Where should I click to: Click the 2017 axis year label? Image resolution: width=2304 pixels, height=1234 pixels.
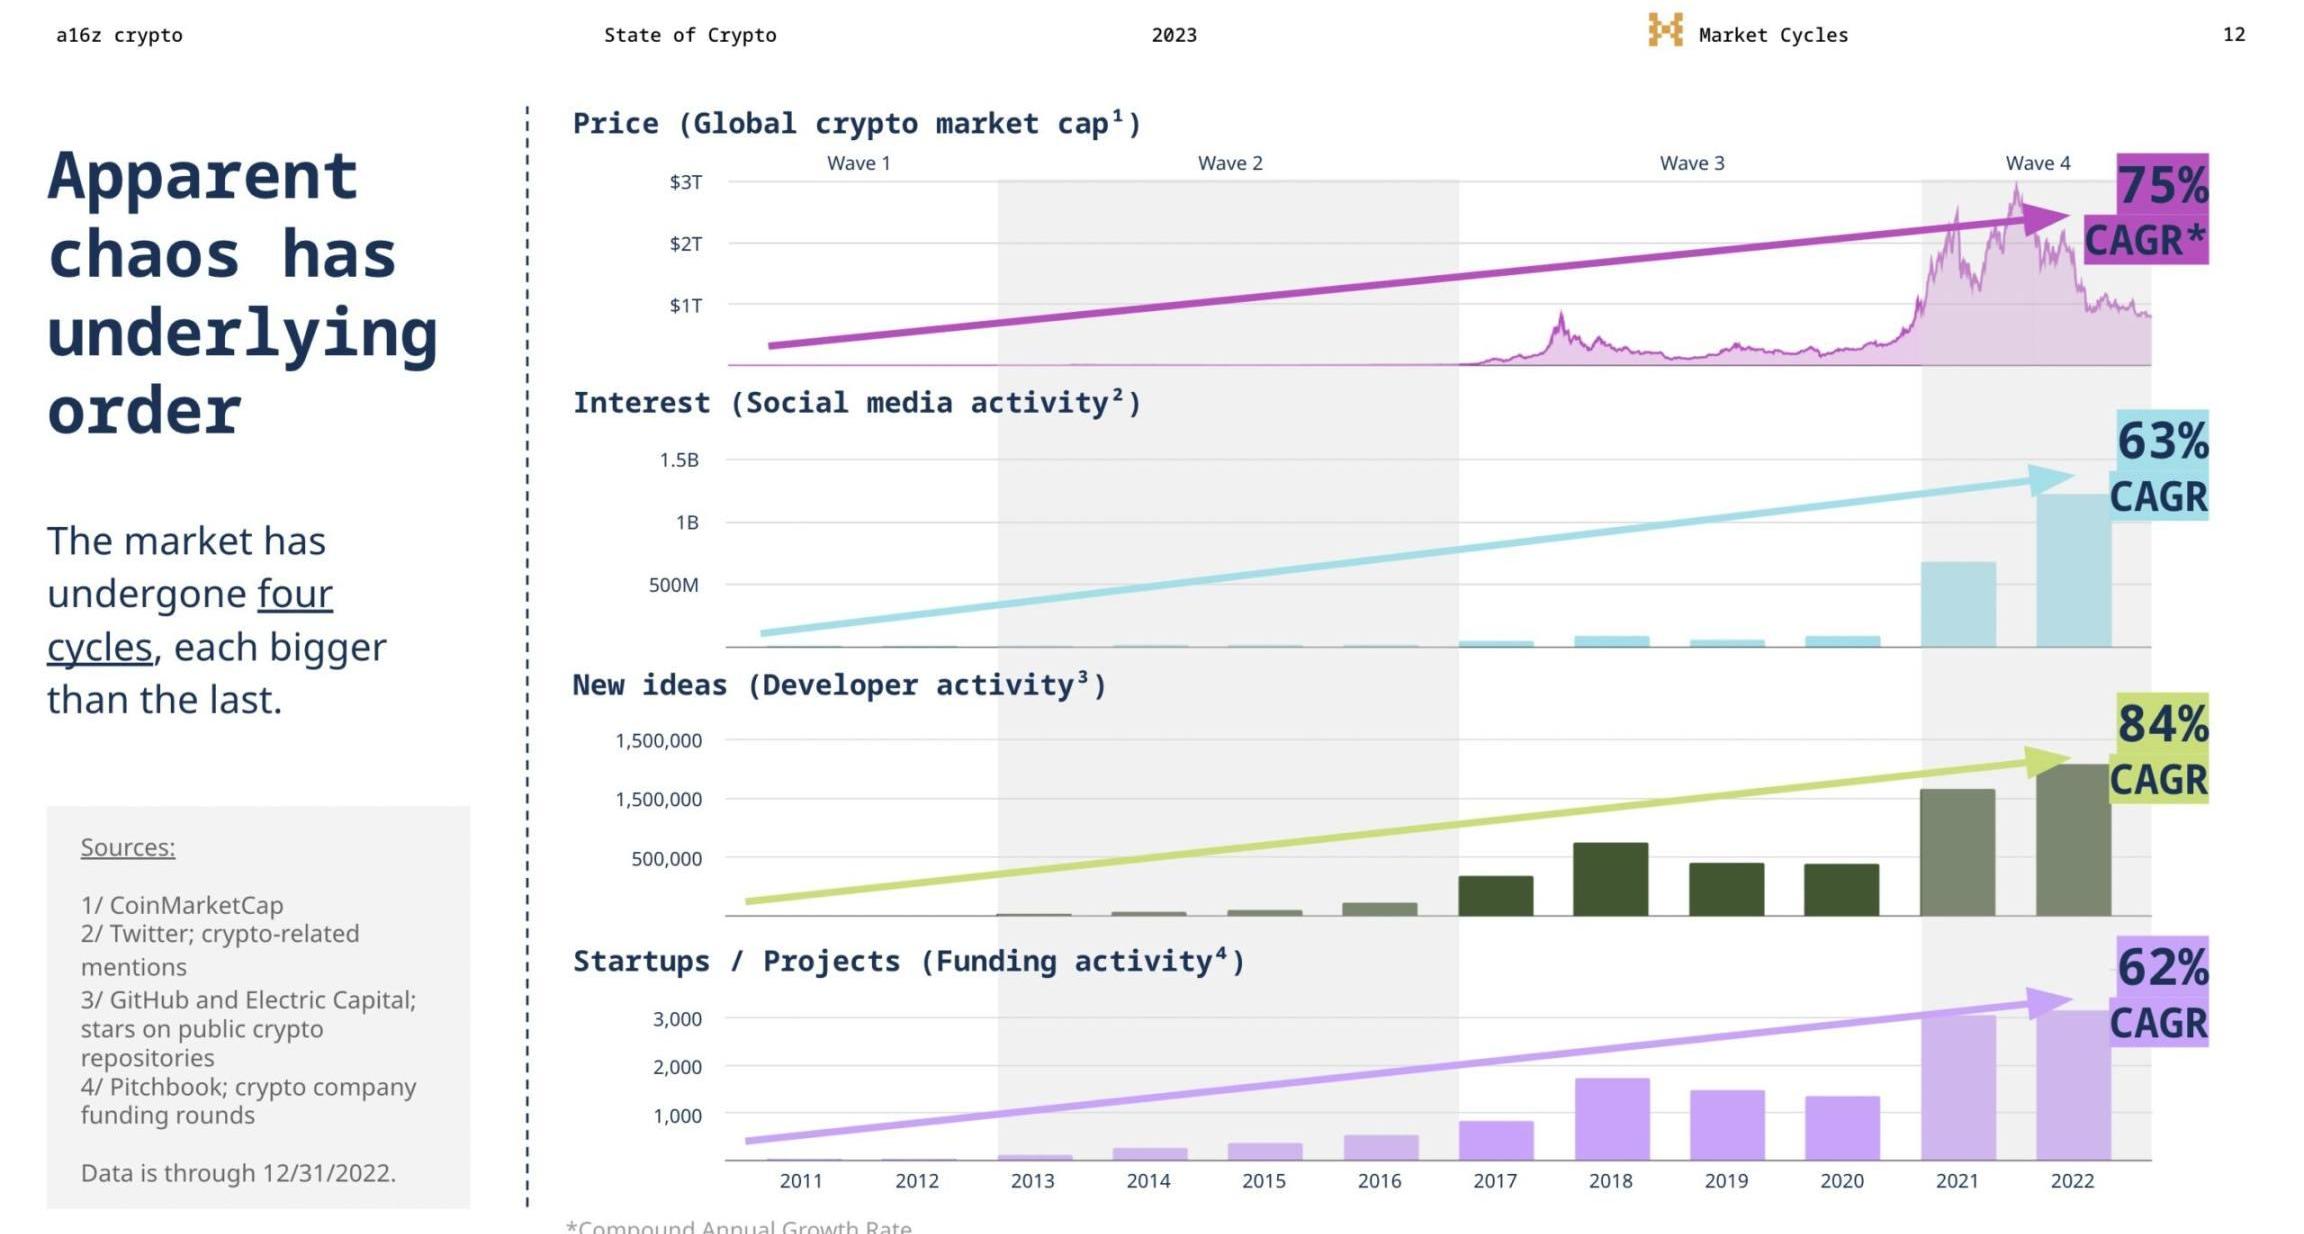1495,1181
